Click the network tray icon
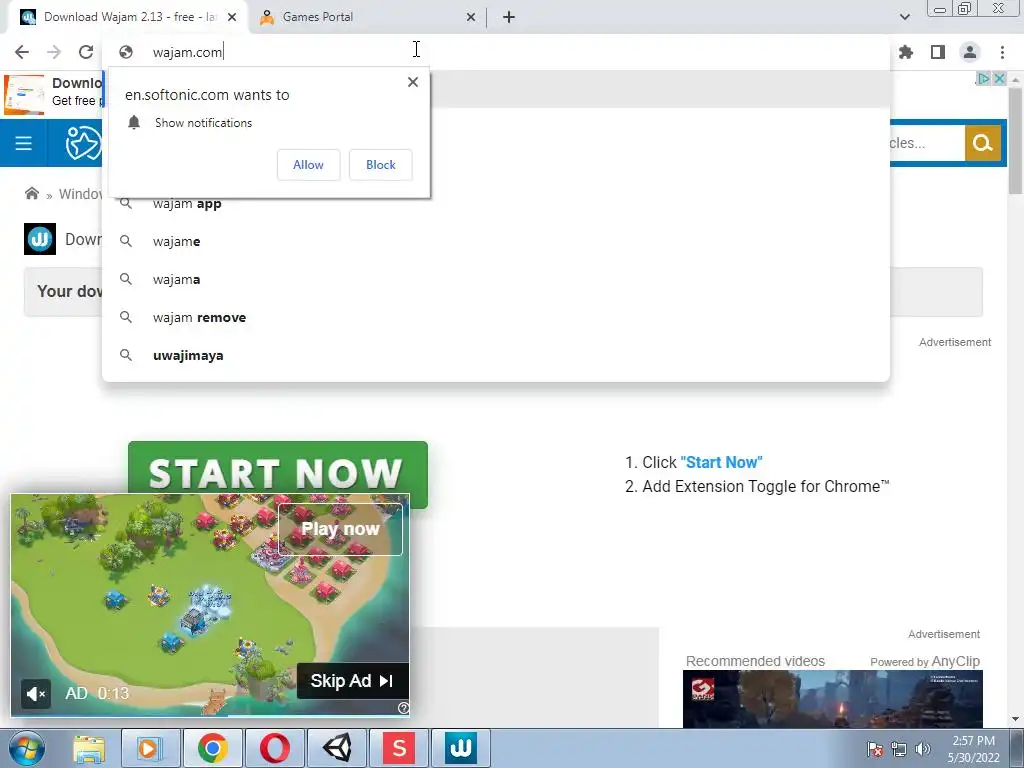The width and height of the screenshot is (1024, 768). click(899, 749)
